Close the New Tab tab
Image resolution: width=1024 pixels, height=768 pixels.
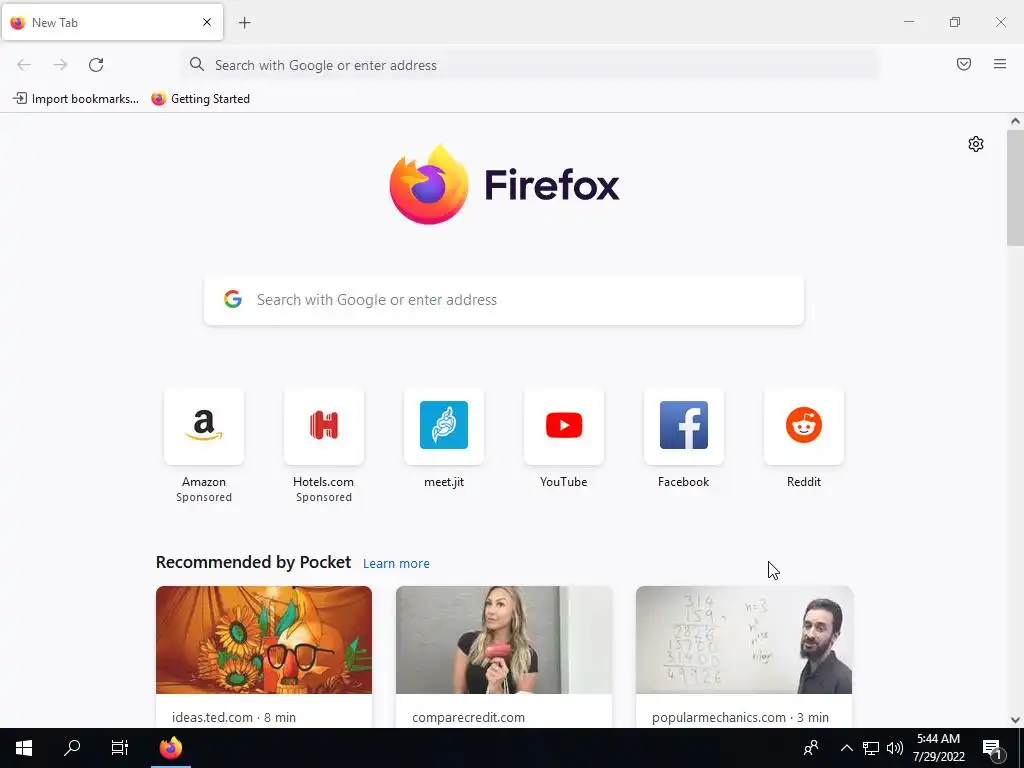click(x=207, y=22)
